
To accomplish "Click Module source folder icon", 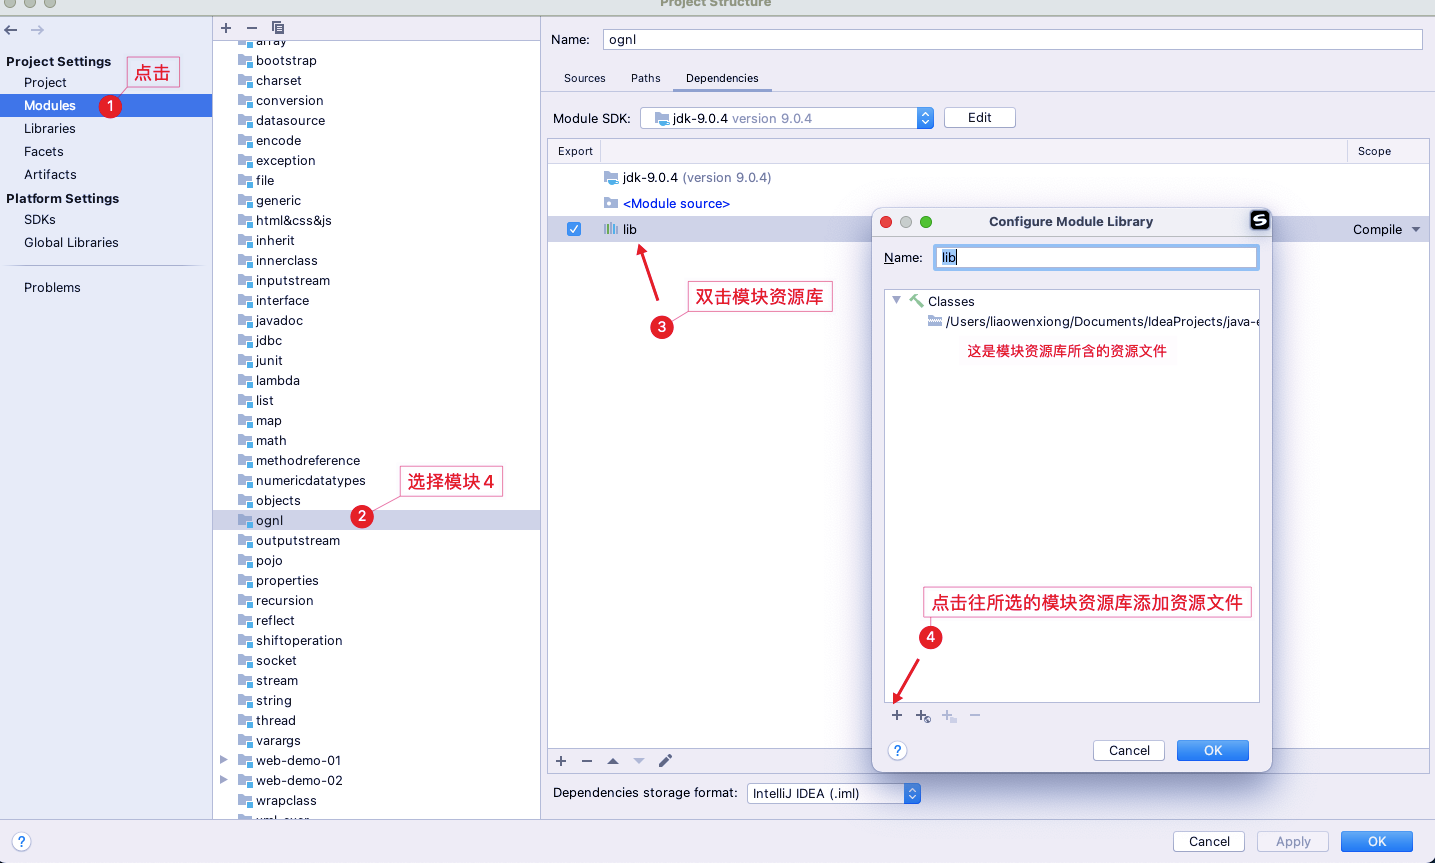I will click(x=611, y=203).
